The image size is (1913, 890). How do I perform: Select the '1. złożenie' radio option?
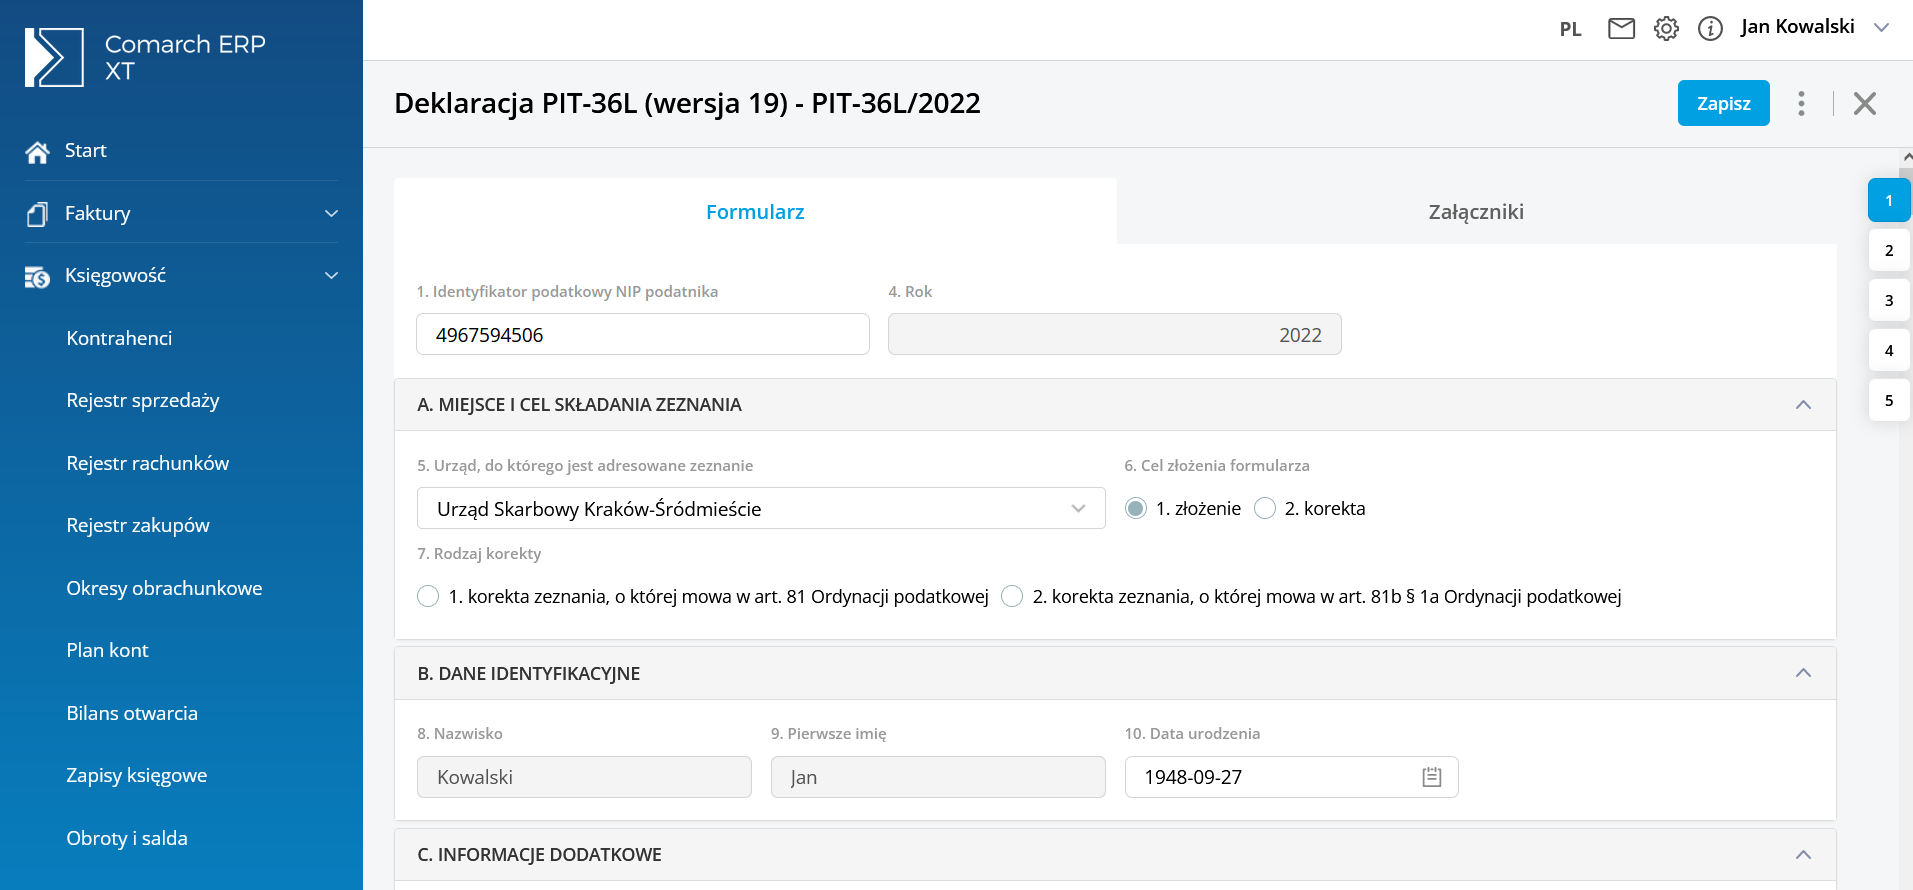[1135, 509]
